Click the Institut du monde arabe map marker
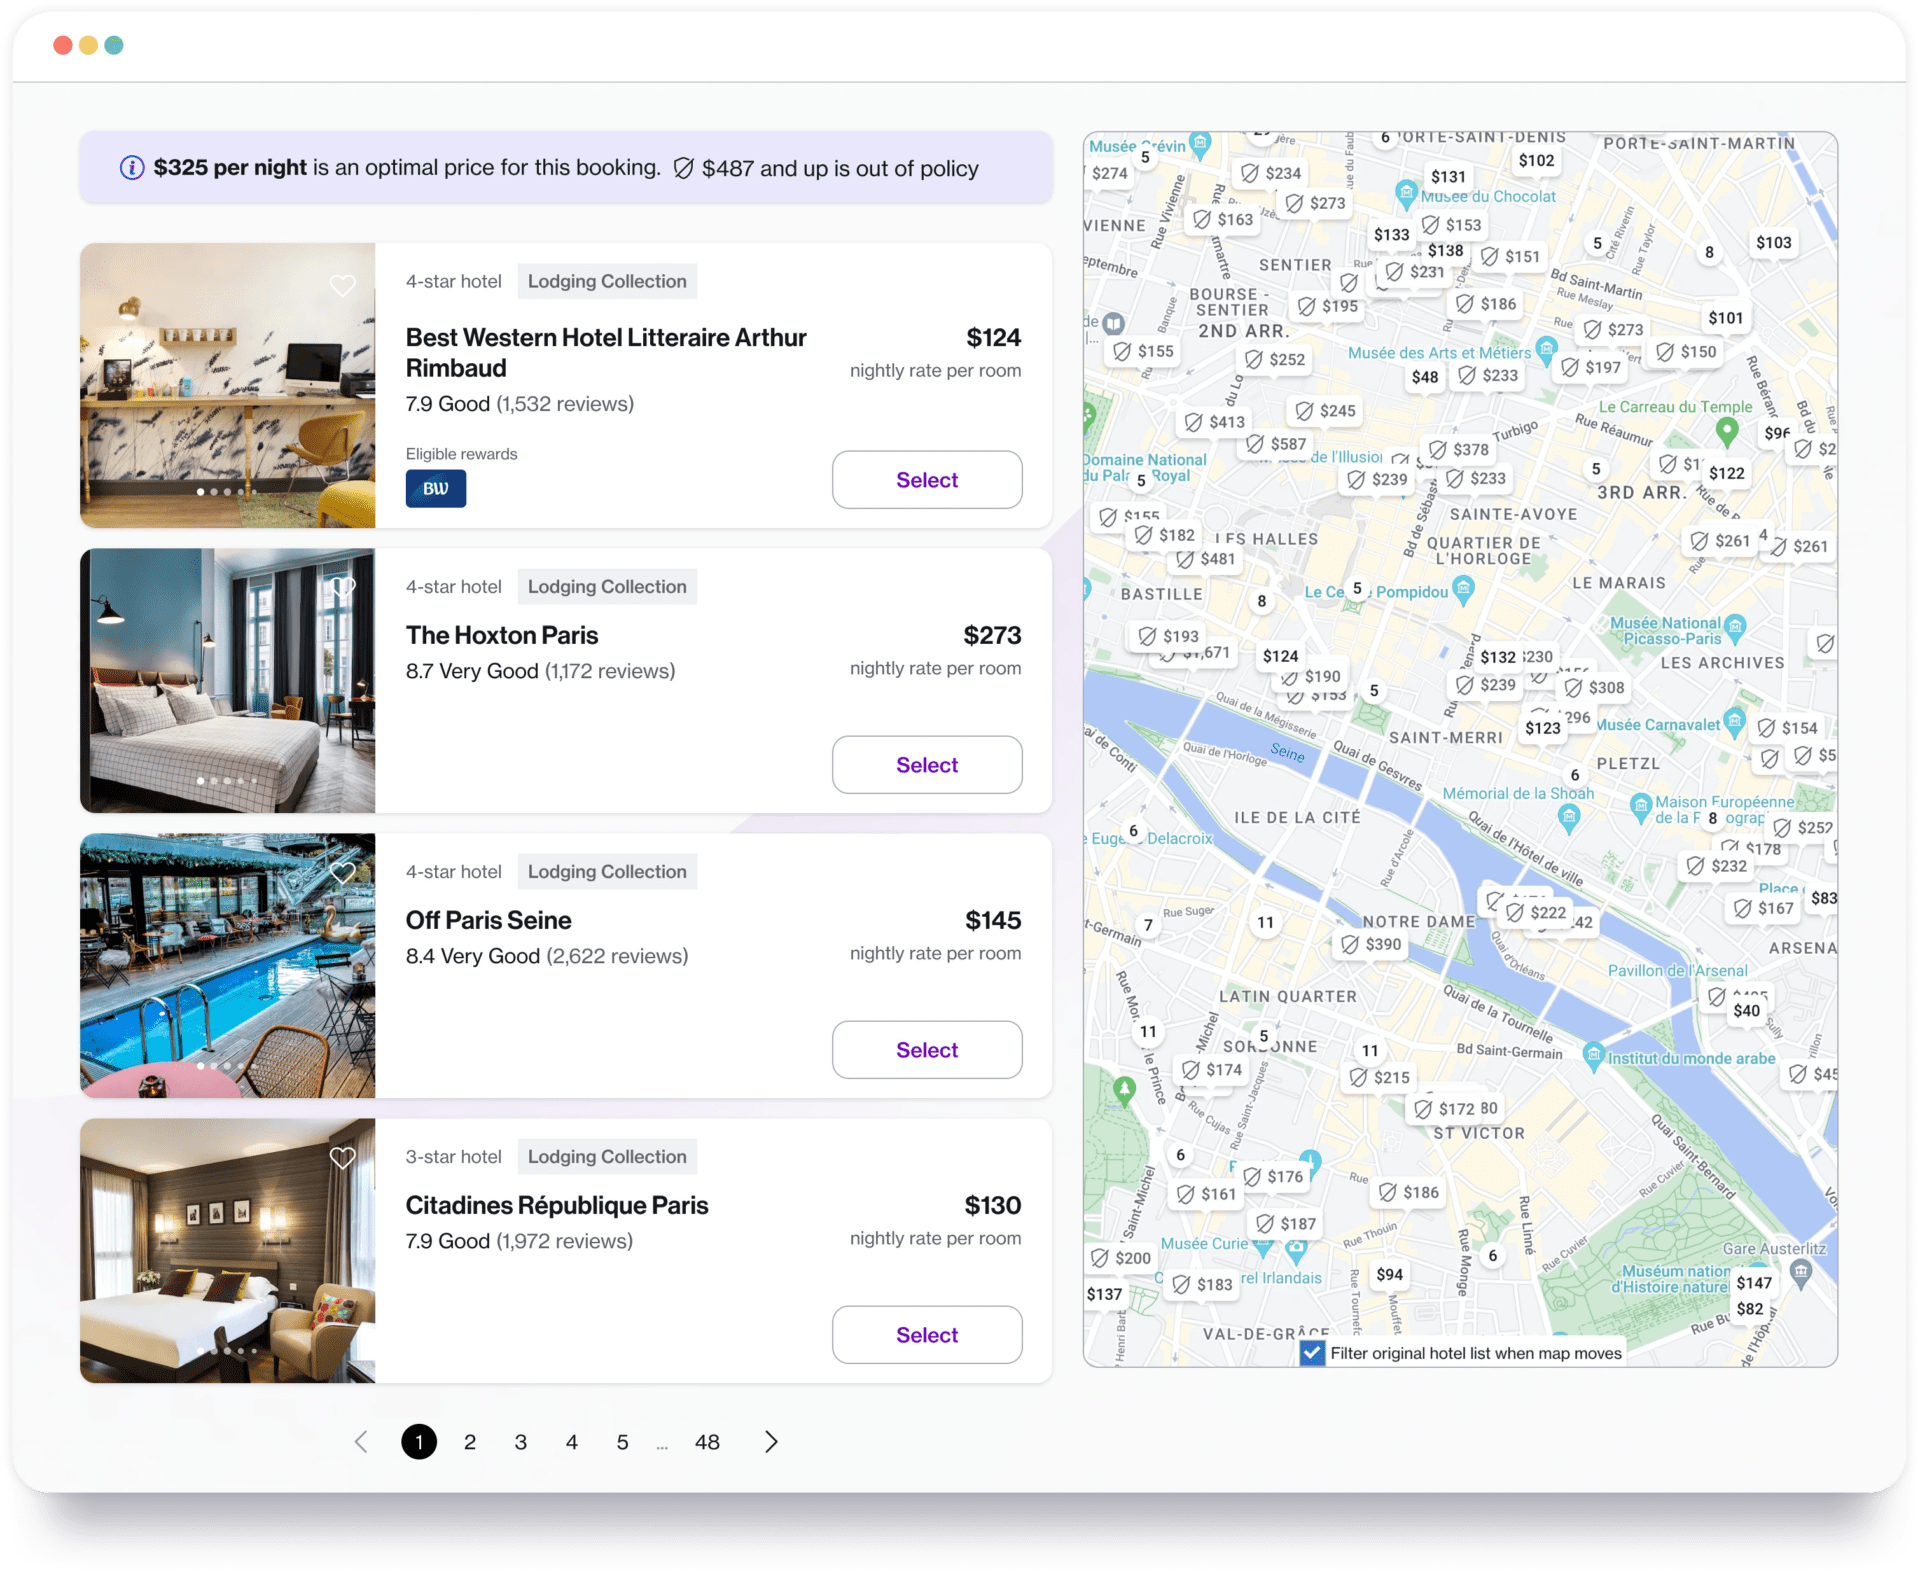This screenshot has width=1920, height=1574. pos(1593,1056)
